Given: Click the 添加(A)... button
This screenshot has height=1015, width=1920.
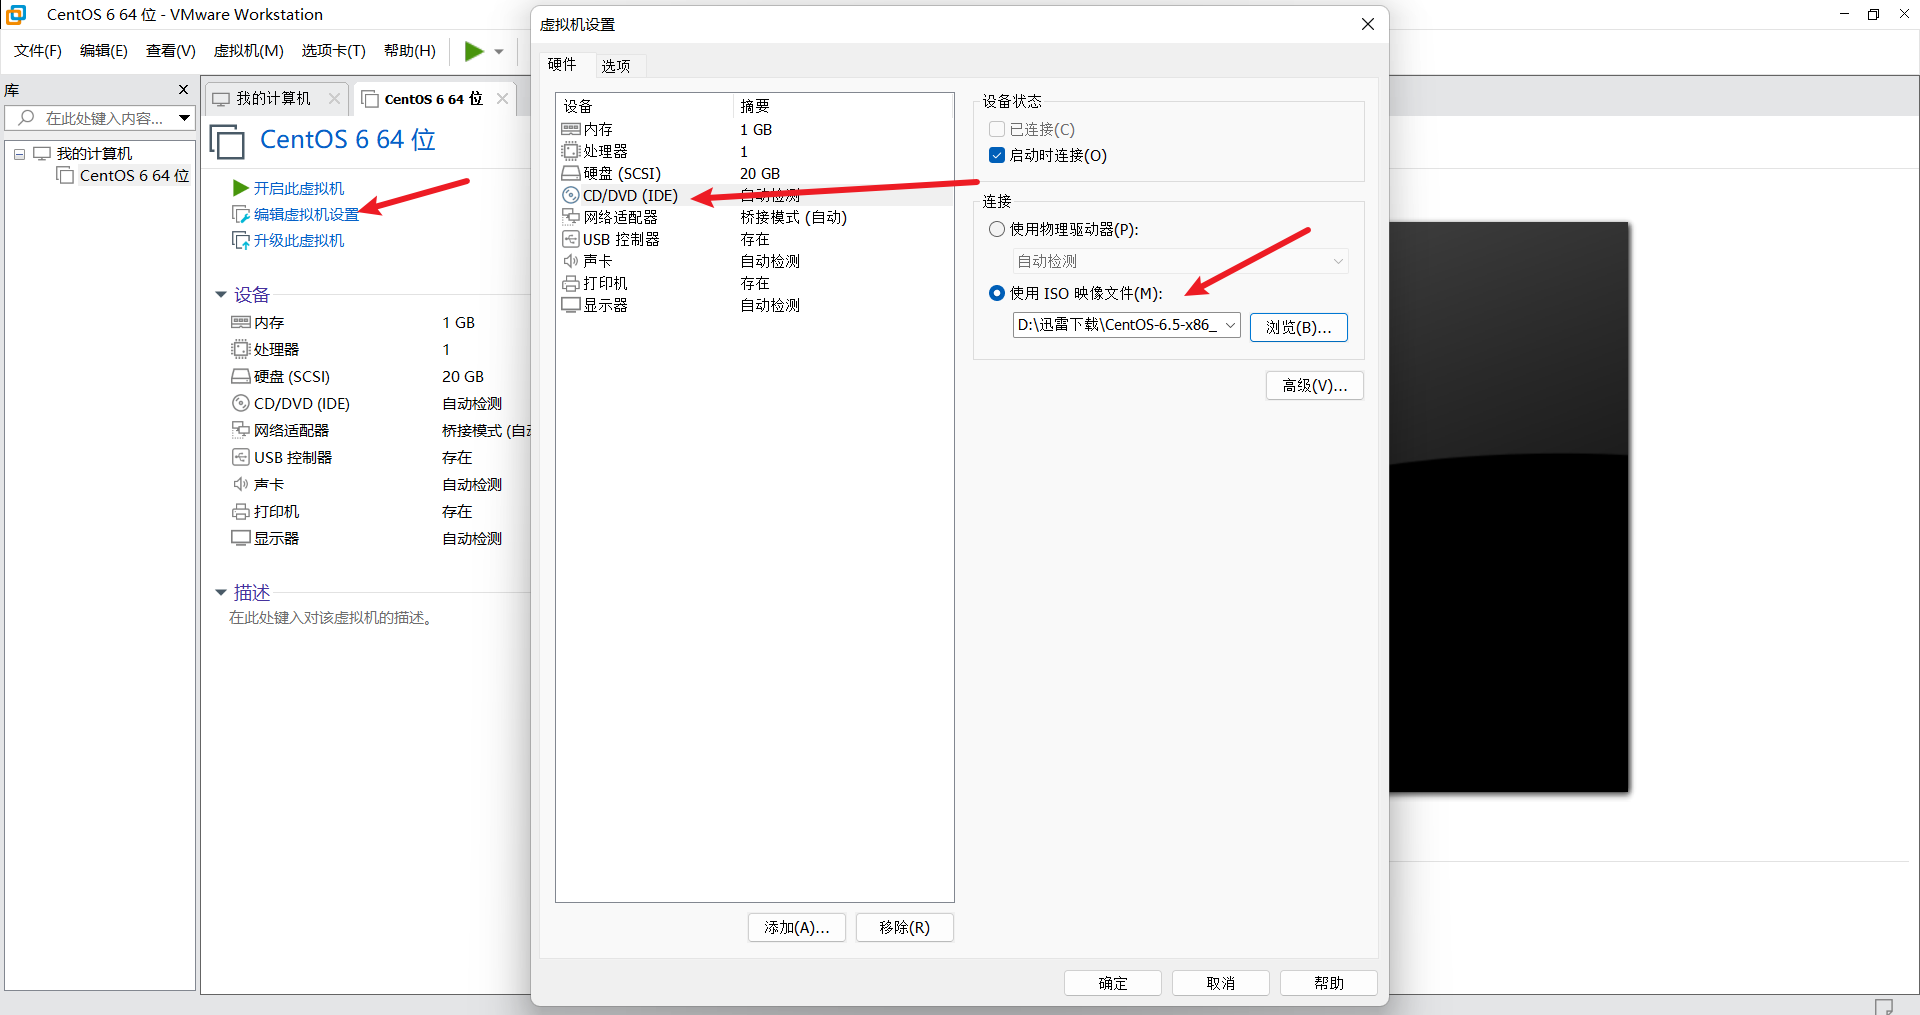Looking at the screenshot, I should click(x=796, y=927).
